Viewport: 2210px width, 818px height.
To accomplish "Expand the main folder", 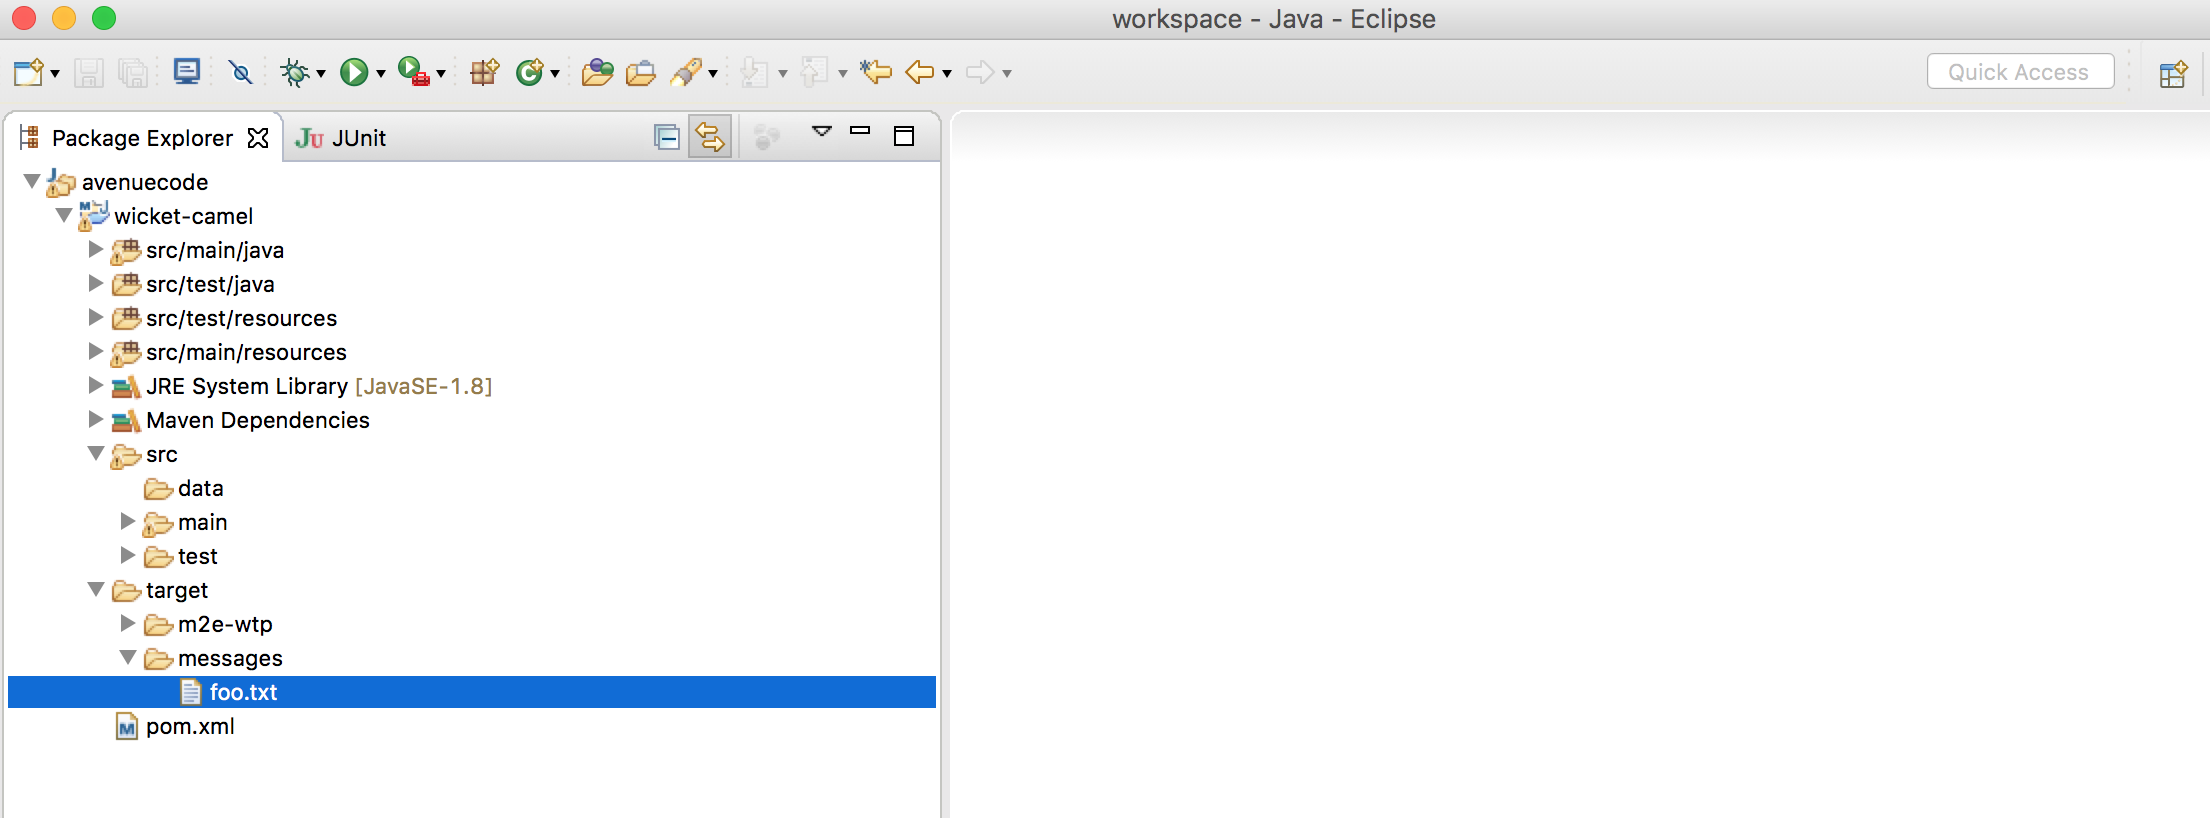I will [x=128, y=521].
